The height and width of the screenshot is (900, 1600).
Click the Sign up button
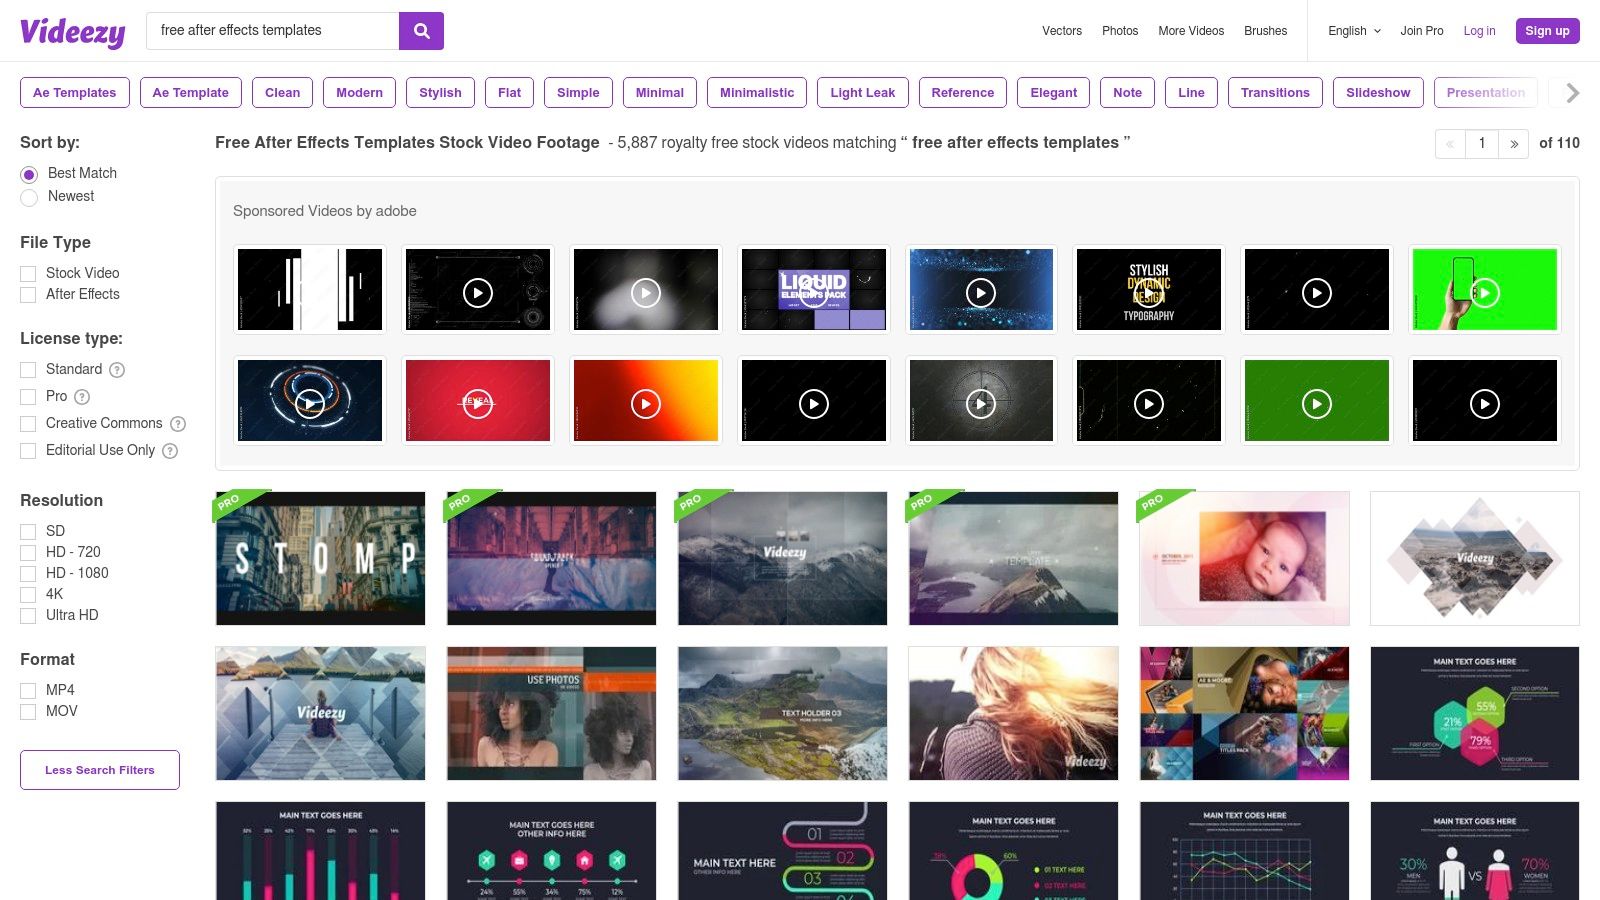[1547, 31]
